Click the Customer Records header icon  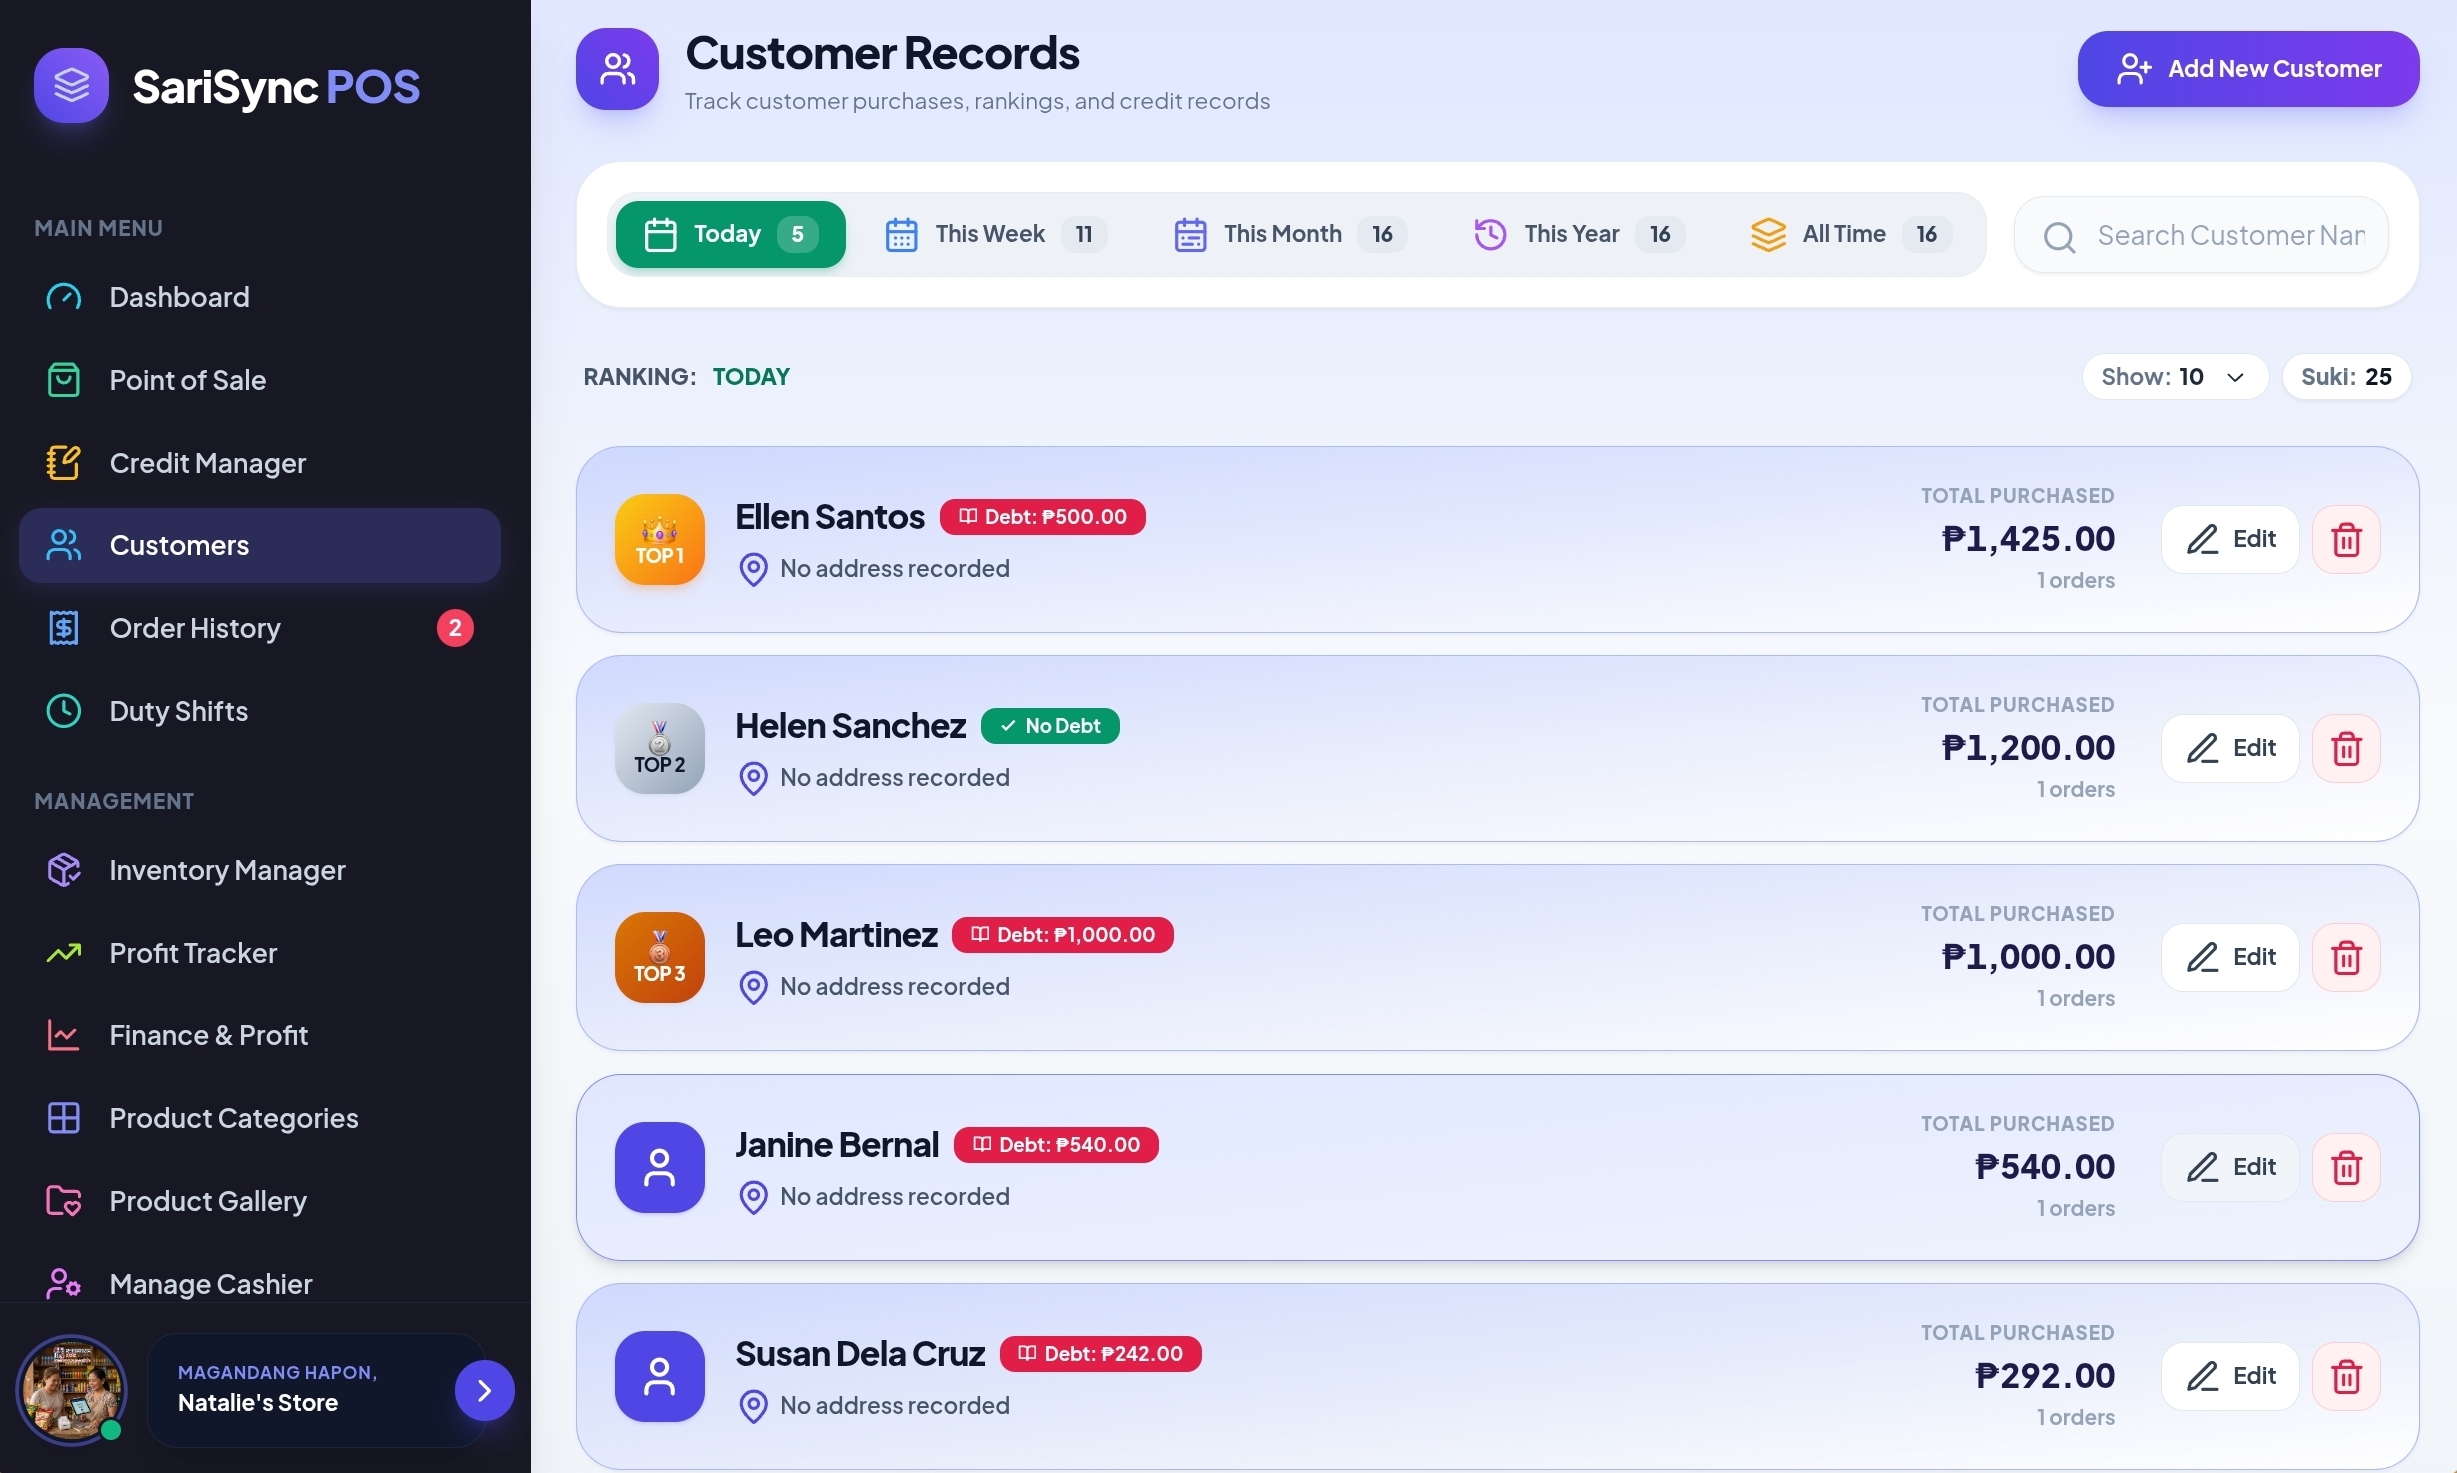617,69
